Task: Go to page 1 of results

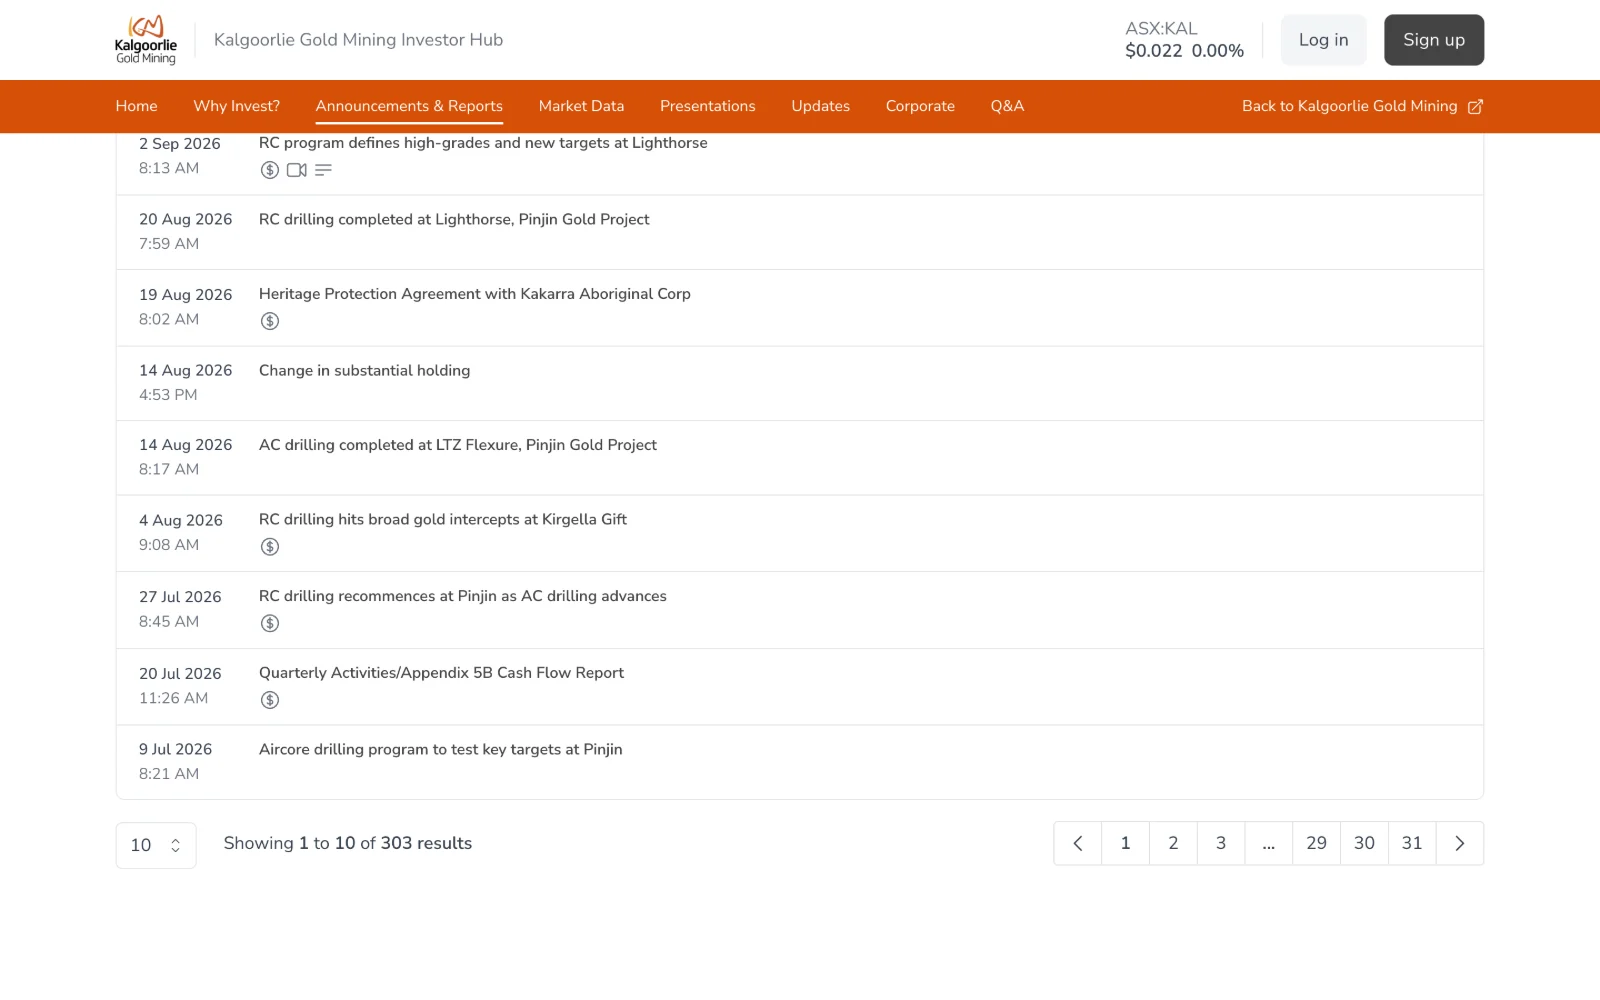Action: [x=1126, y=844]
